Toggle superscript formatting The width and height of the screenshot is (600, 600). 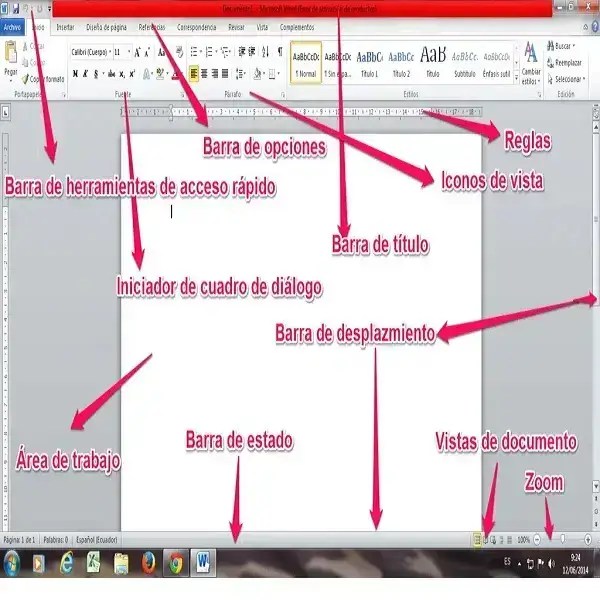point(132,74)
